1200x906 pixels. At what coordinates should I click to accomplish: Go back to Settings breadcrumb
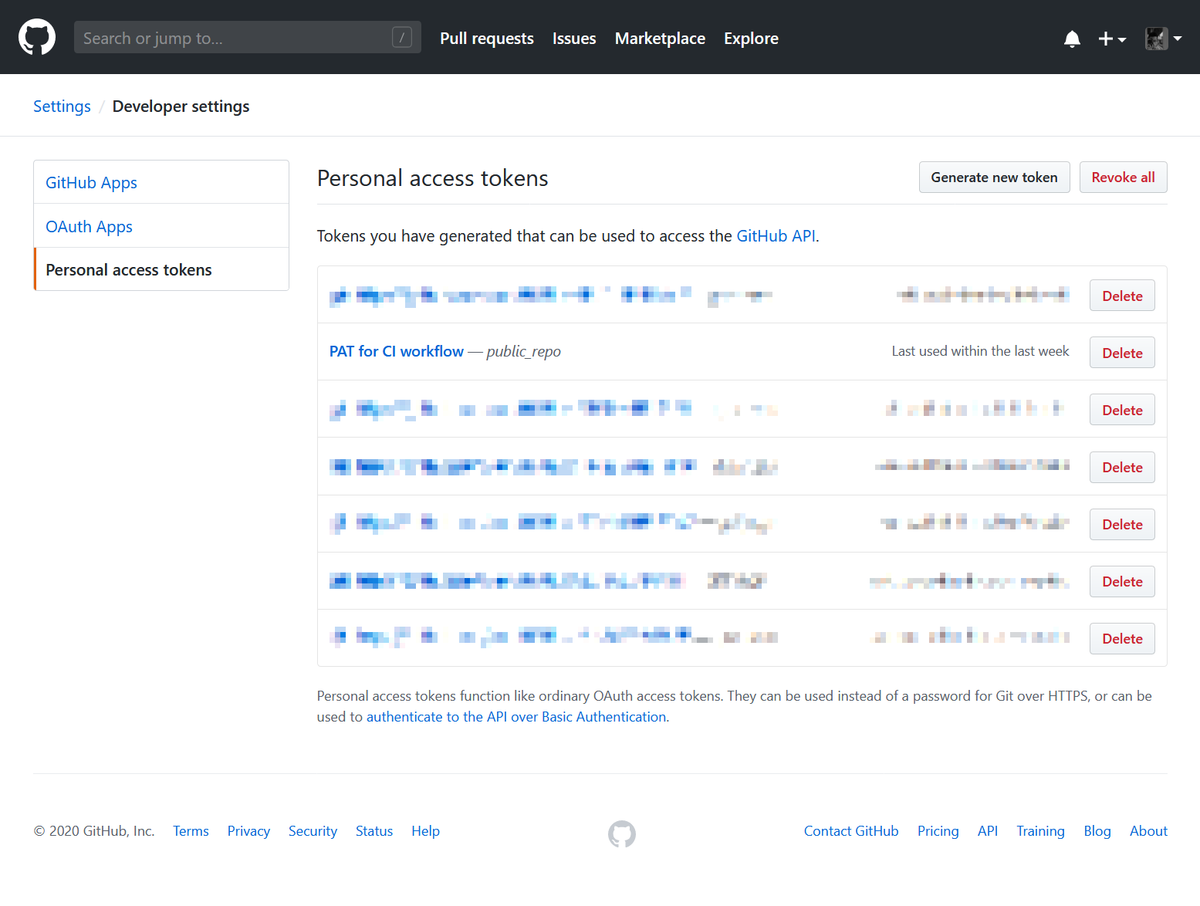click(62, 106)
